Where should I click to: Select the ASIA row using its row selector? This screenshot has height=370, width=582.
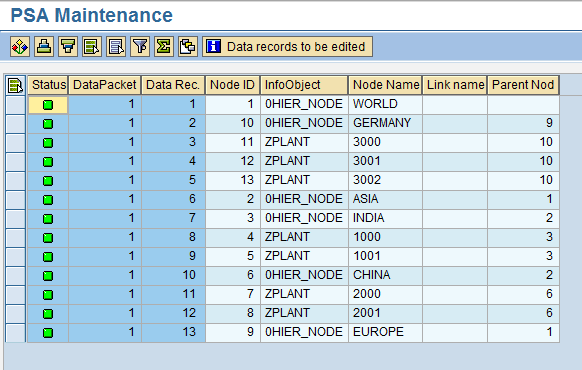coord(16,199)
